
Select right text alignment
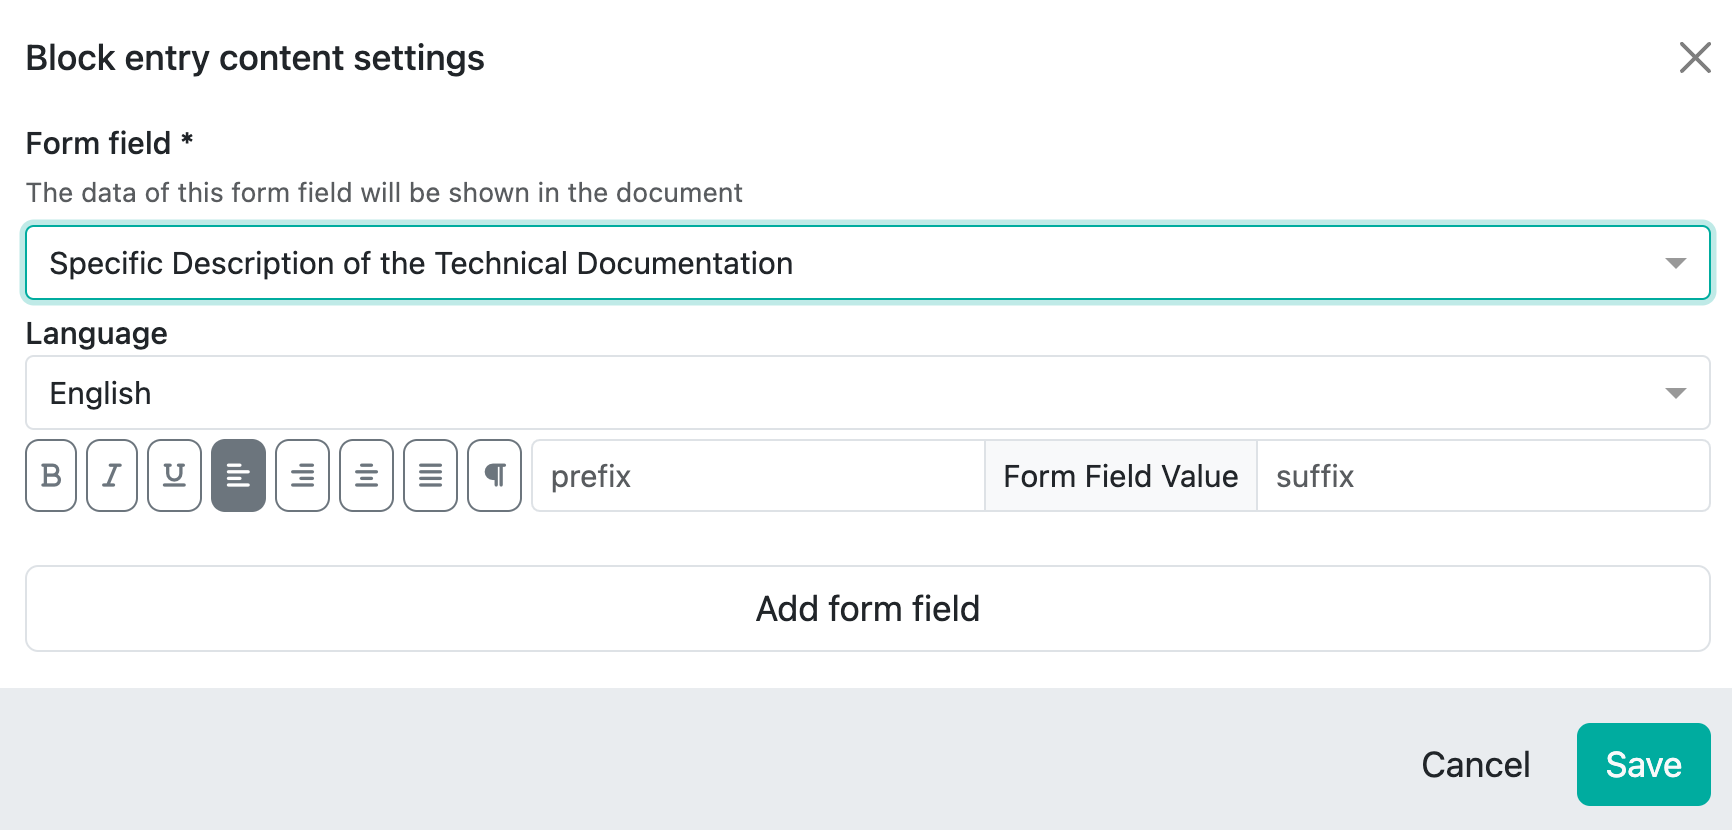click(302, 476)
